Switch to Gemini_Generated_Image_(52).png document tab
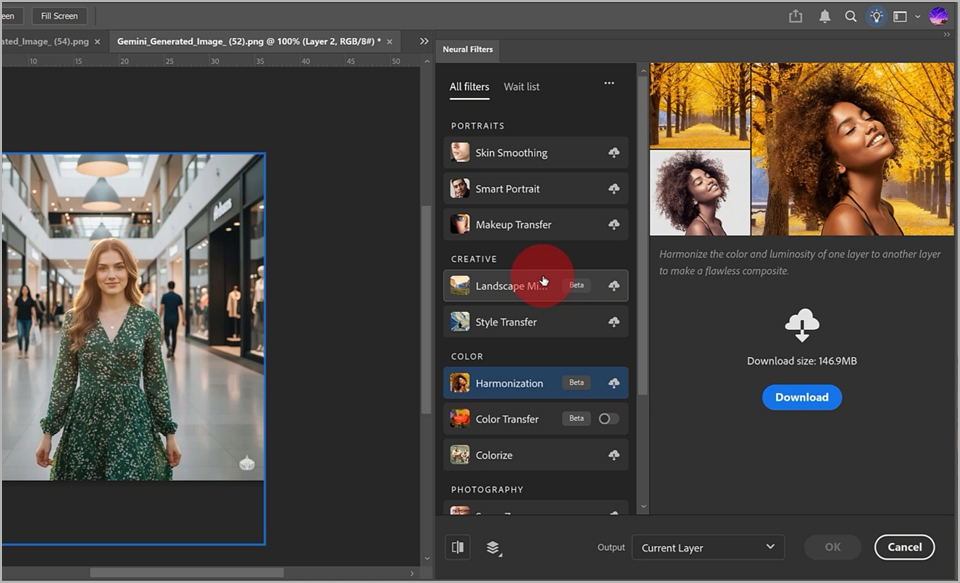 tap(248, 41)
